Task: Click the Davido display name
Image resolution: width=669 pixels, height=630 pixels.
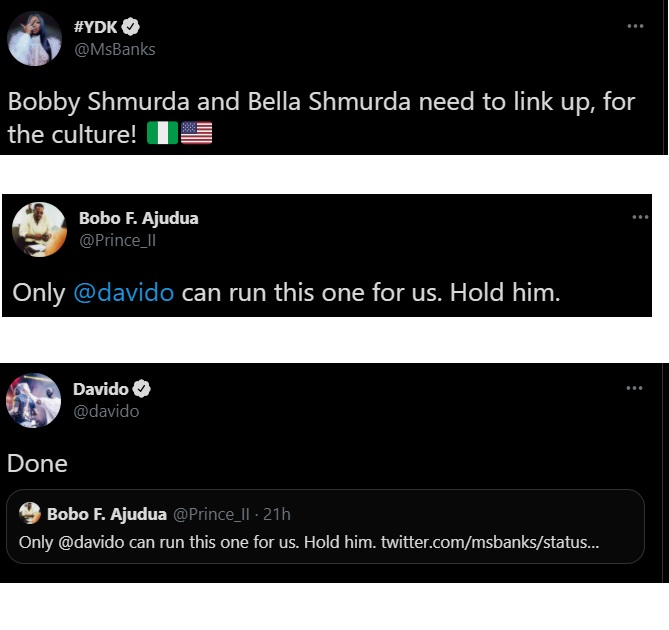Action: (101, 389)
